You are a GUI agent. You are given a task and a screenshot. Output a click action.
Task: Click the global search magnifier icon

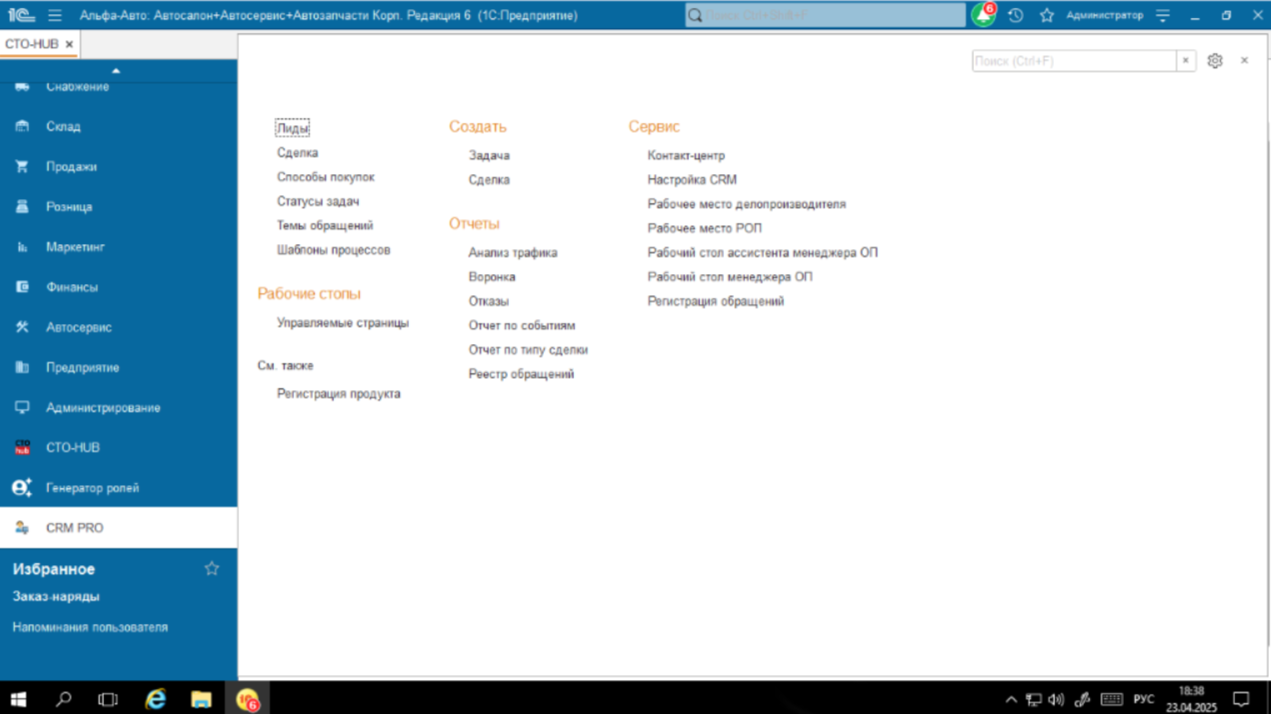point(695,15)
